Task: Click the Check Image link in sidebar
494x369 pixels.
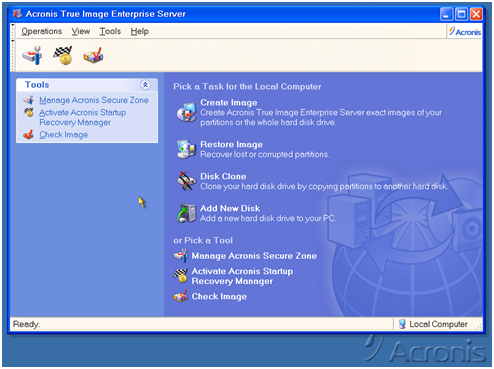Action: coord(63,135)
